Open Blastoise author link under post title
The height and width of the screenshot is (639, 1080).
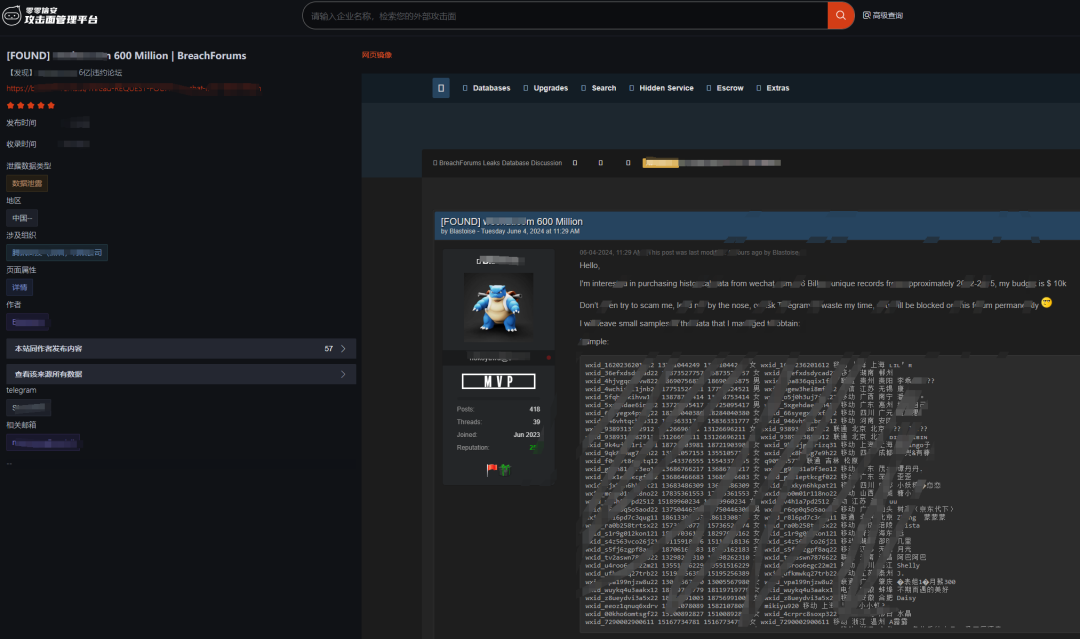pyautogui.click(x=462, y=231)
